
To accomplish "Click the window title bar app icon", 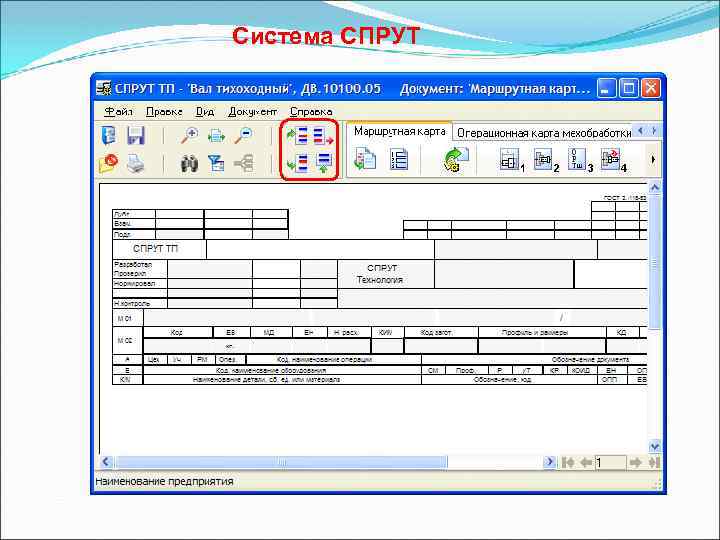I will pyautogui.click(x=104, y=88).
